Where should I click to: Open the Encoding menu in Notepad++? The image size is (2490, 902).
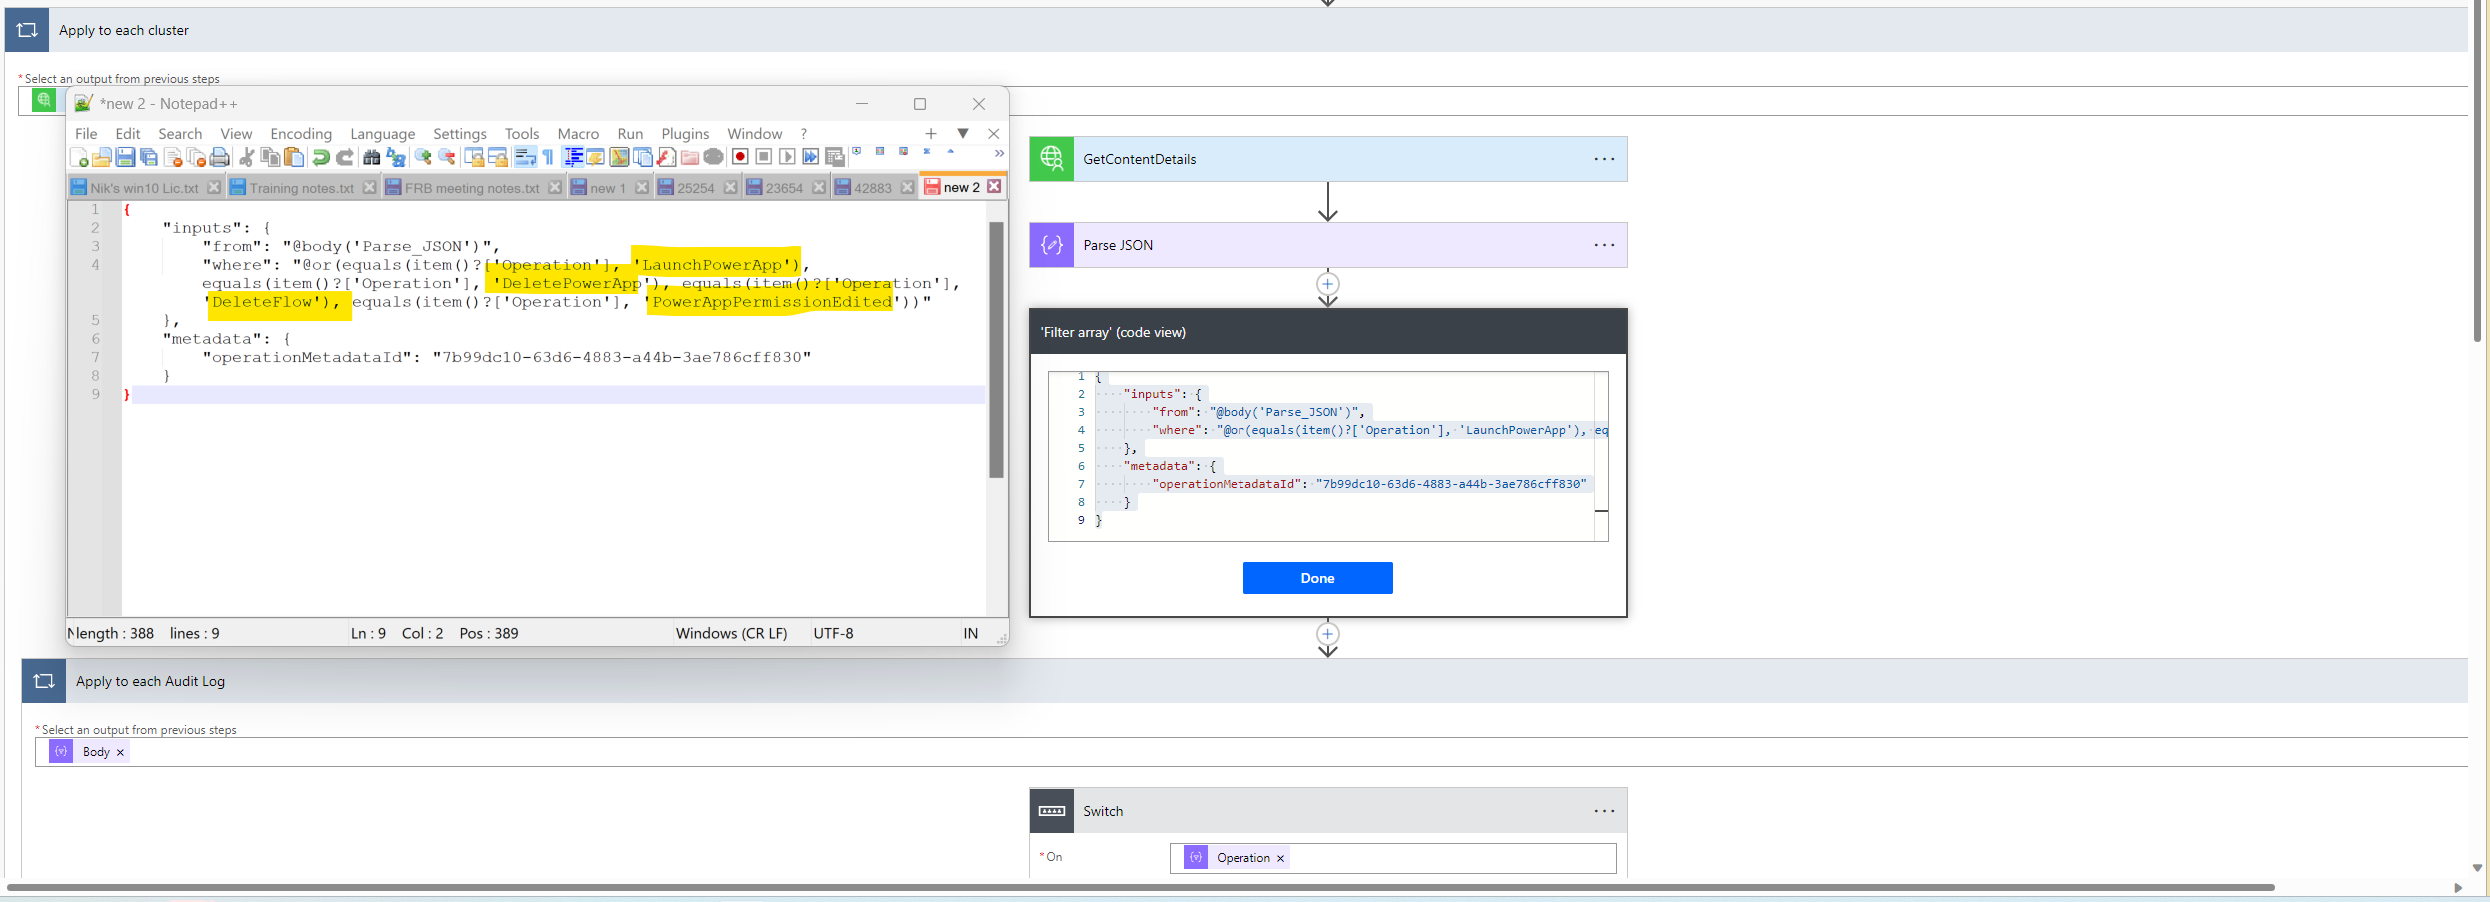[x=301, y=134]
